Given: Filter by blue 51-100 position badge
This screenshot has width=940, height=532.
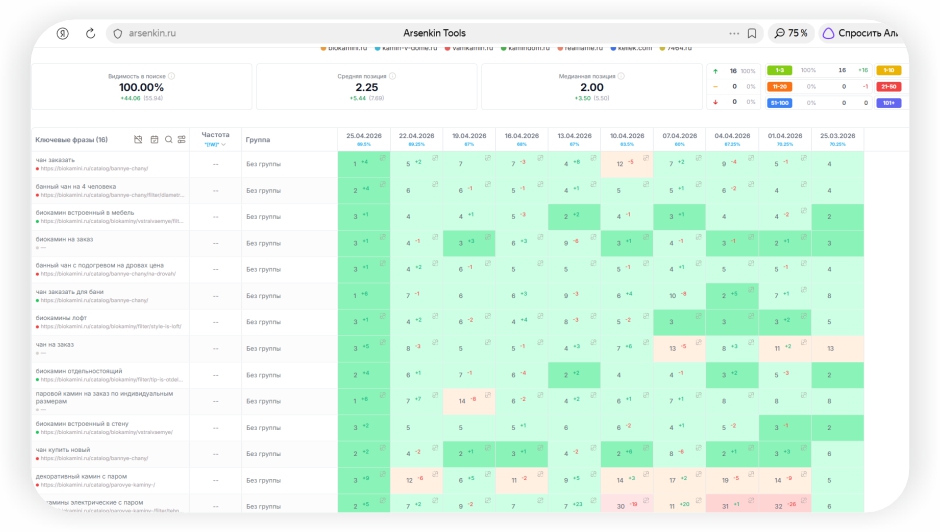Looking at the screenshot, I should coord(779,103).
